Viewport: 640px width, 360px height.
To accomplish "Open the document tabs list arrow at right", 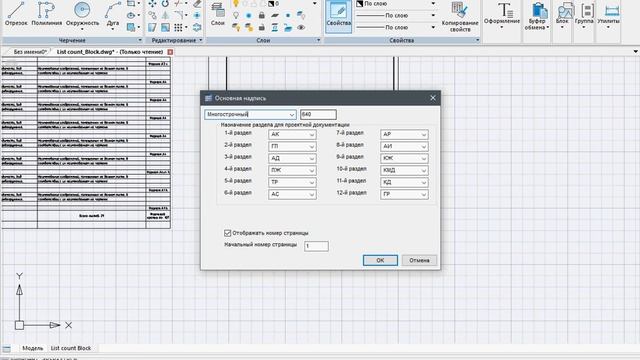I will [635, 52].
